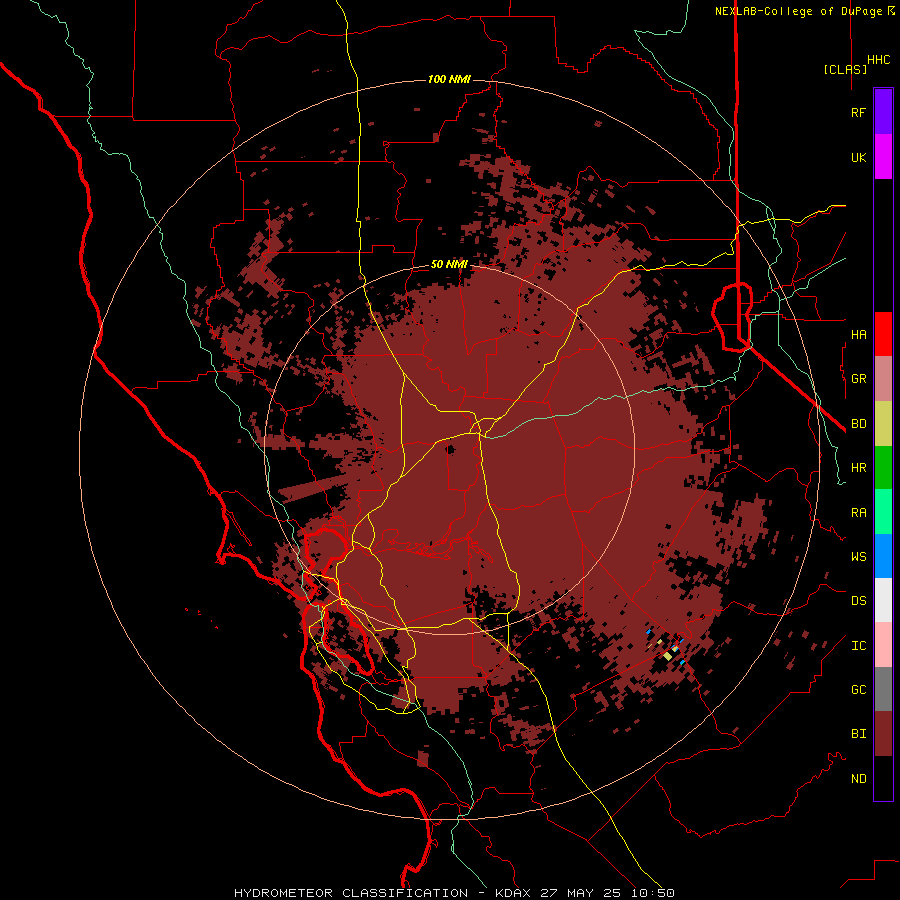Click the 'KDAX' radar site identifier

(513, 893)
